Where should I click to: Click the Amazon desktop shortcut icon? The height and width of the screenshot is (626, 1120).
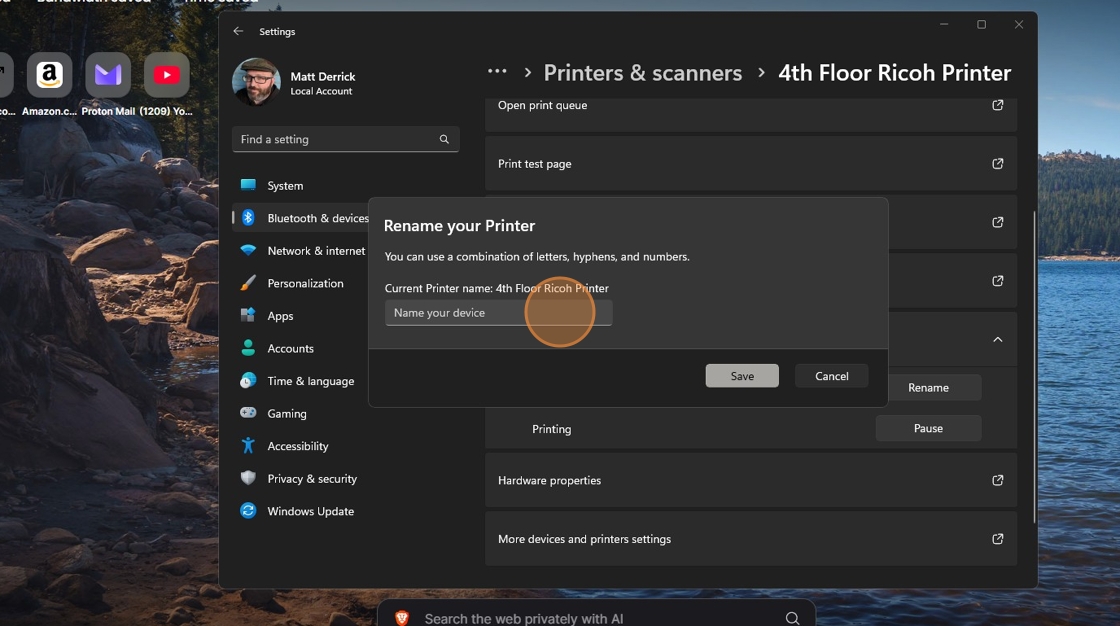coord(49,75)
